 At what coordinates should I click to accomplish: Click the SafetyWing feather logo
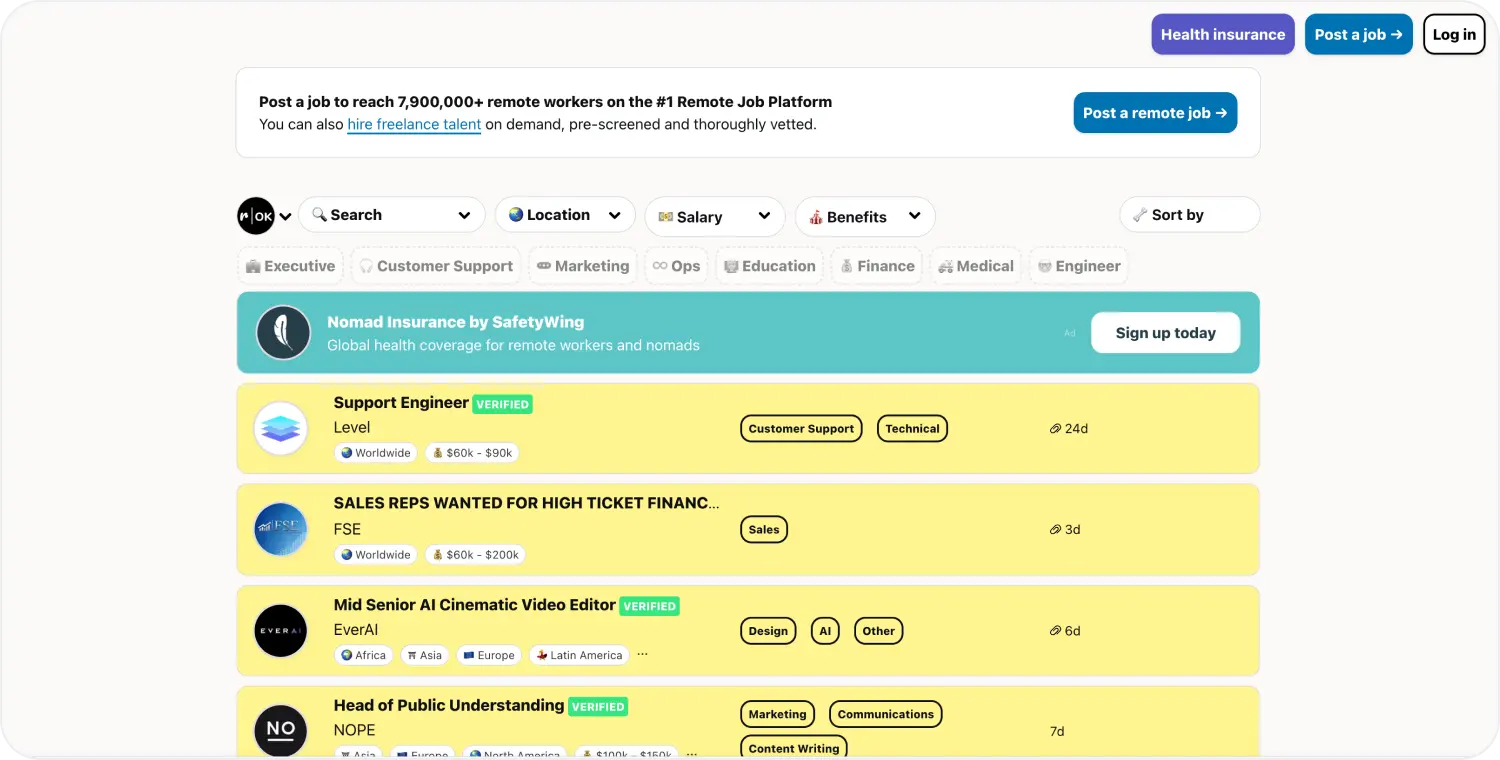pyautogui.click(x=283, y=333)
